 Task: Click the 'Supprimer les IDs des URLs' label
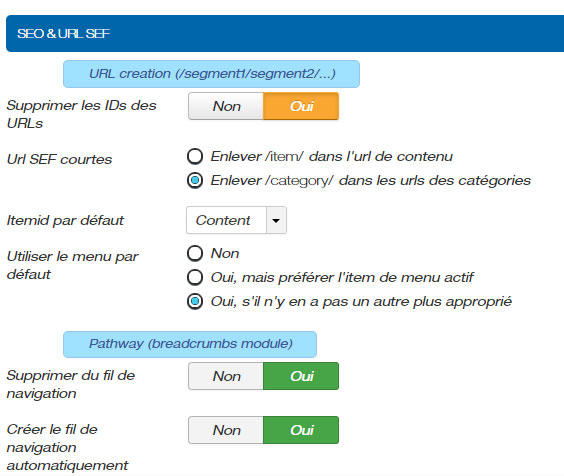coord(81,114)
